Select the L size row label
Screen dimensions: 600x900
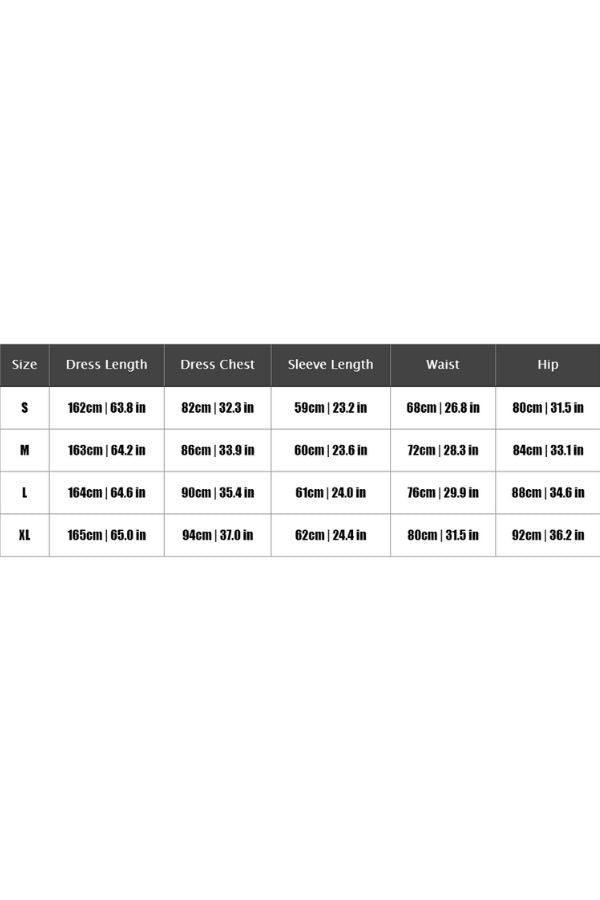pyautogui.click(x=24, y=493)
